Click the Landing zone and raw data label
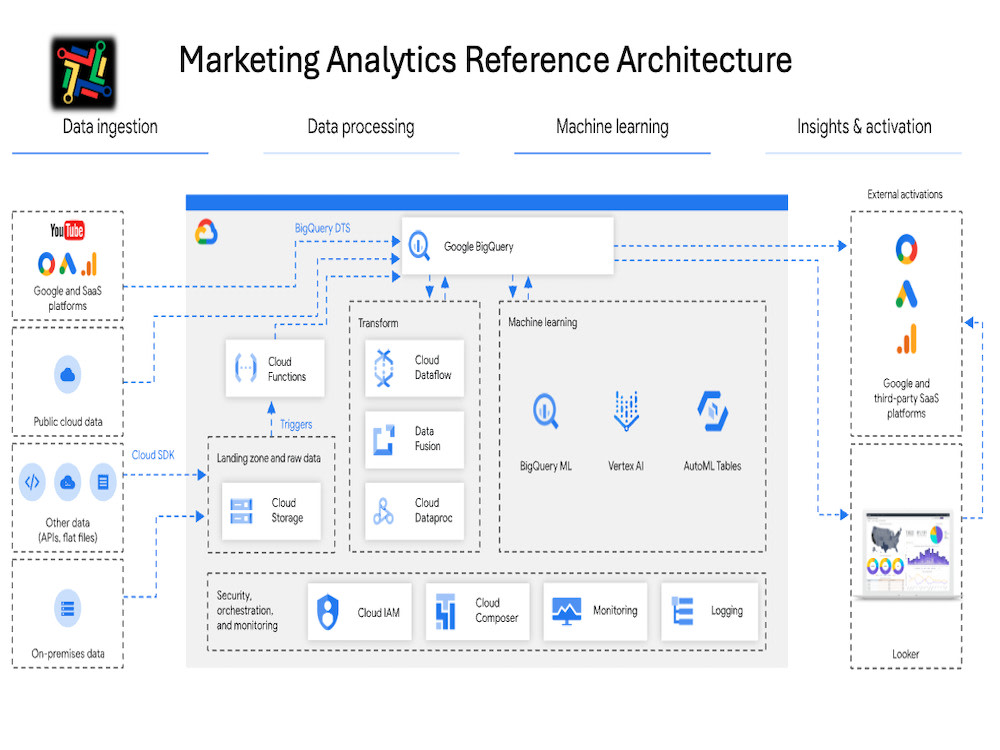Image resolution: width=1000 pixels, height=750 pixels. click(x=268, y=459)
